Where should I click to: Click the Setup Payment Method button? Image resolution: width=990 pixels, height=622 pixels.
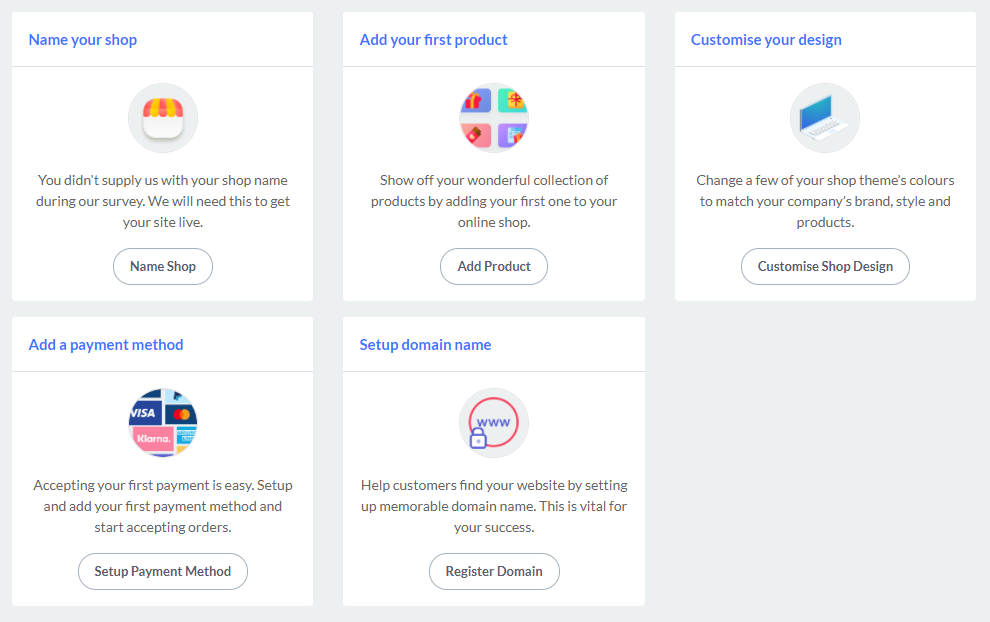pos(163,571)
